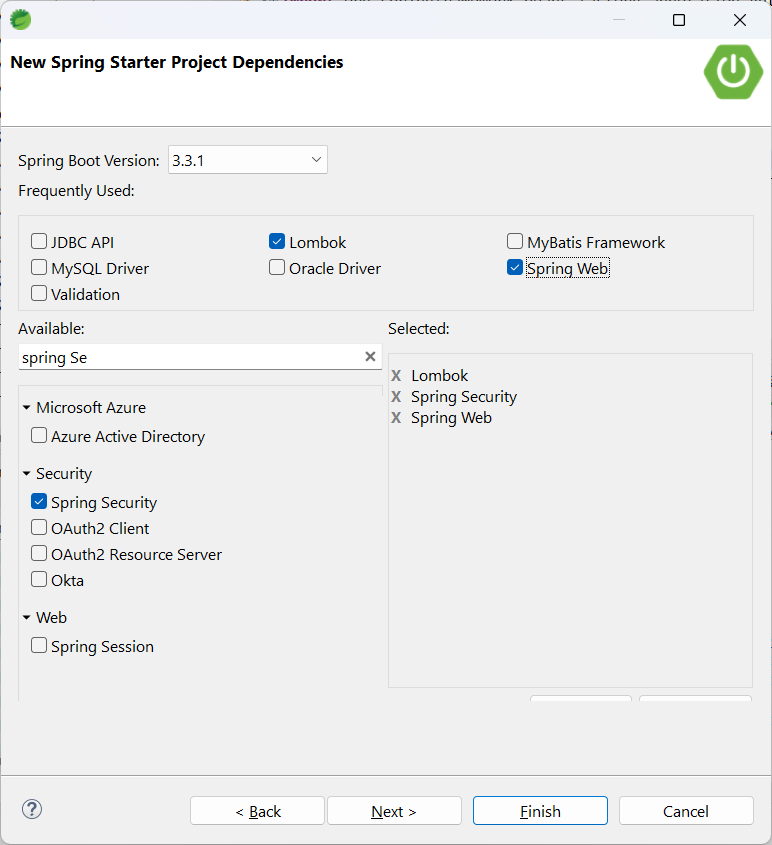
Task: Click Finish to create the project
Action: click(540, 811)
